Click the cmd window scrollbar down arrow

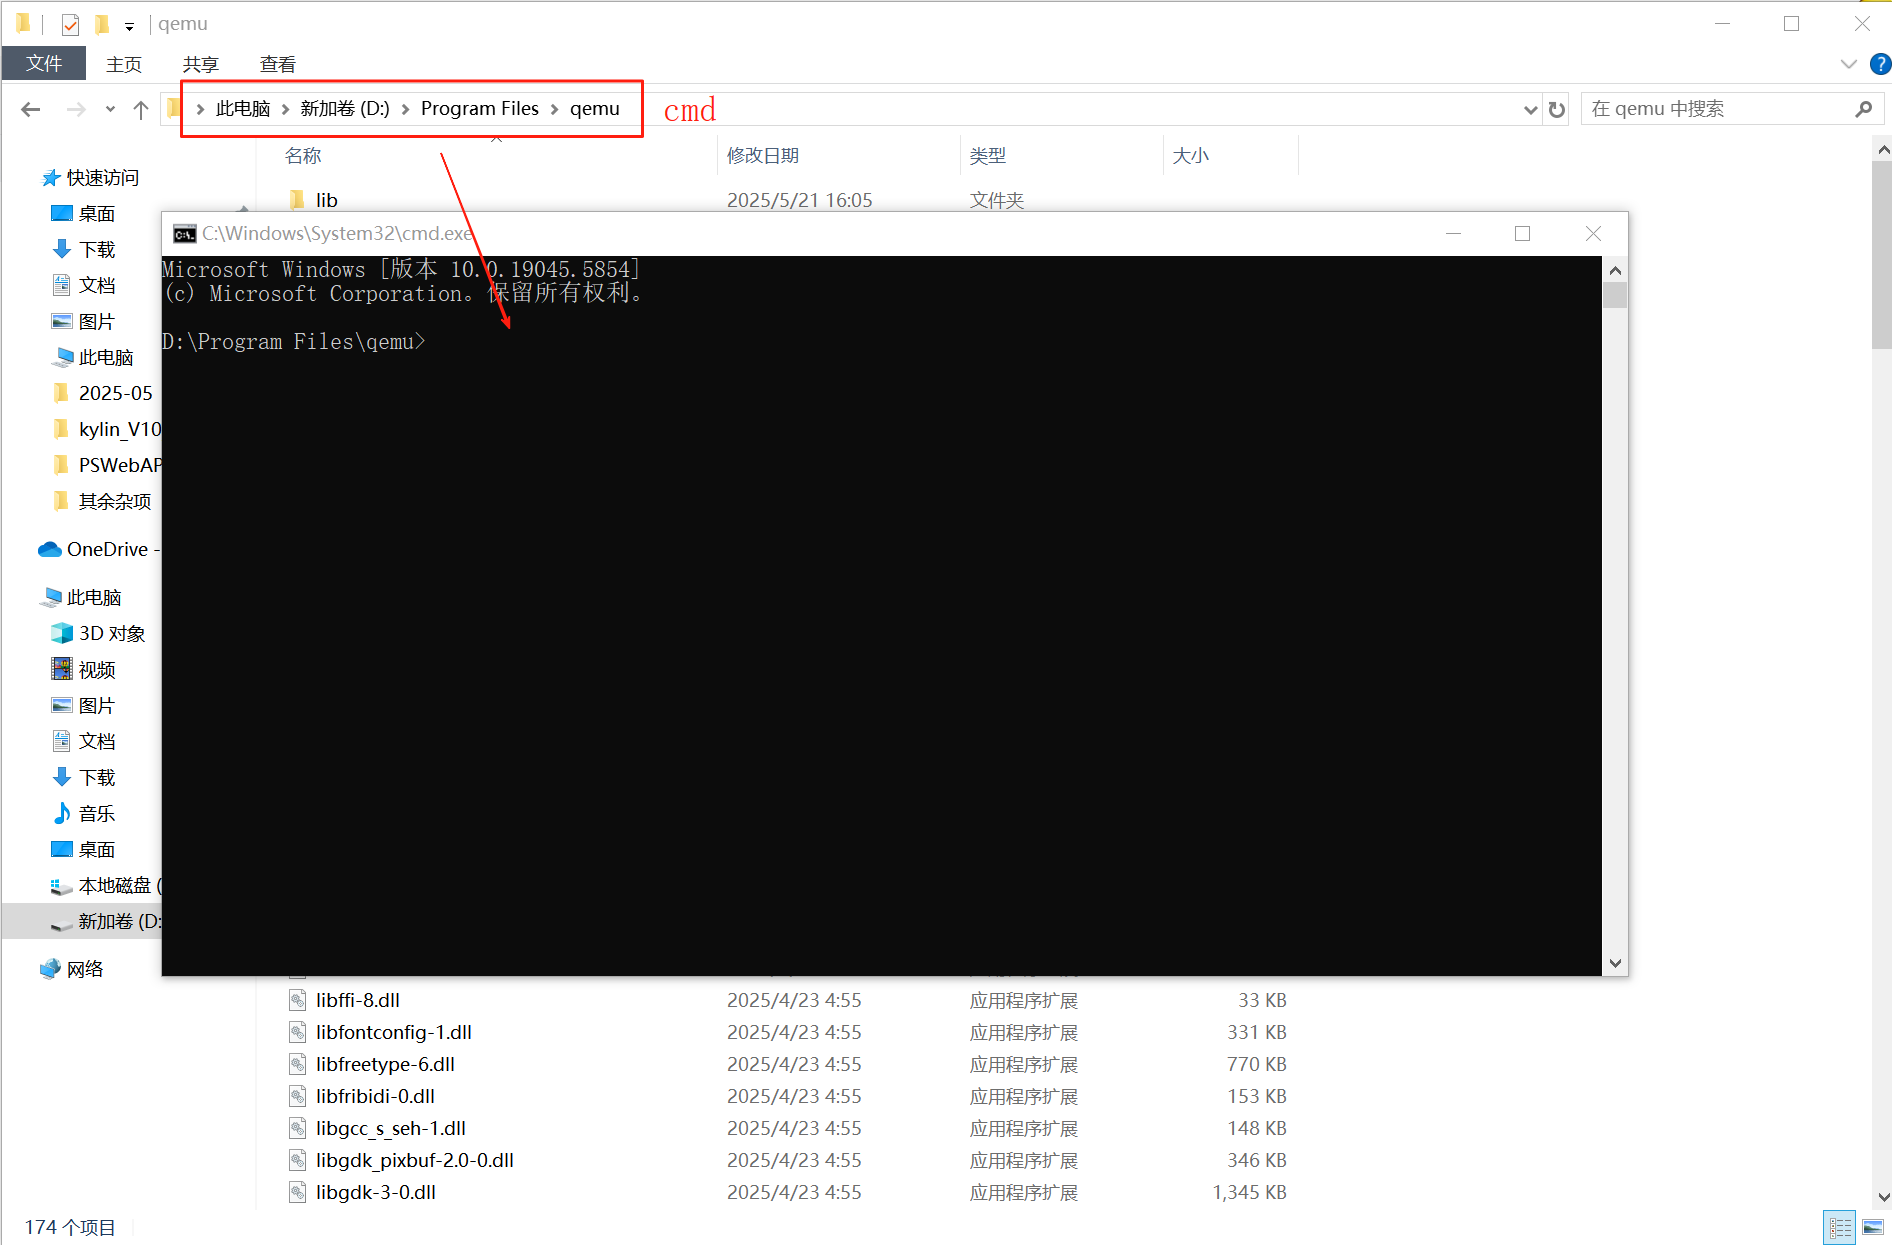(x=1614, y=961)
